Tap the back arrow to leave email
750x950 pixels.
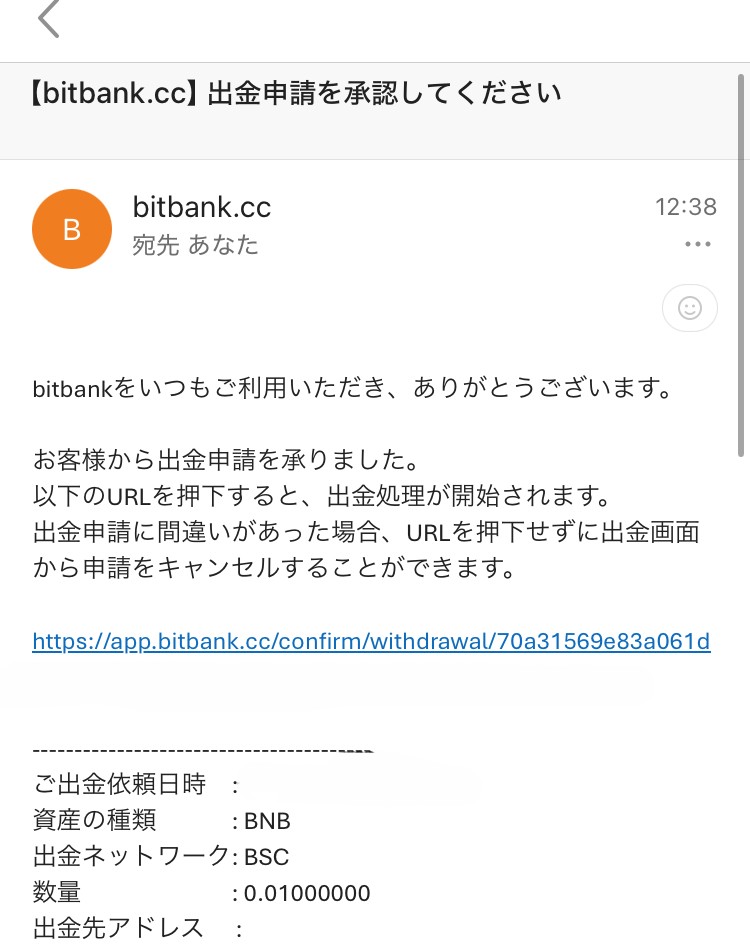pos(49,19)
